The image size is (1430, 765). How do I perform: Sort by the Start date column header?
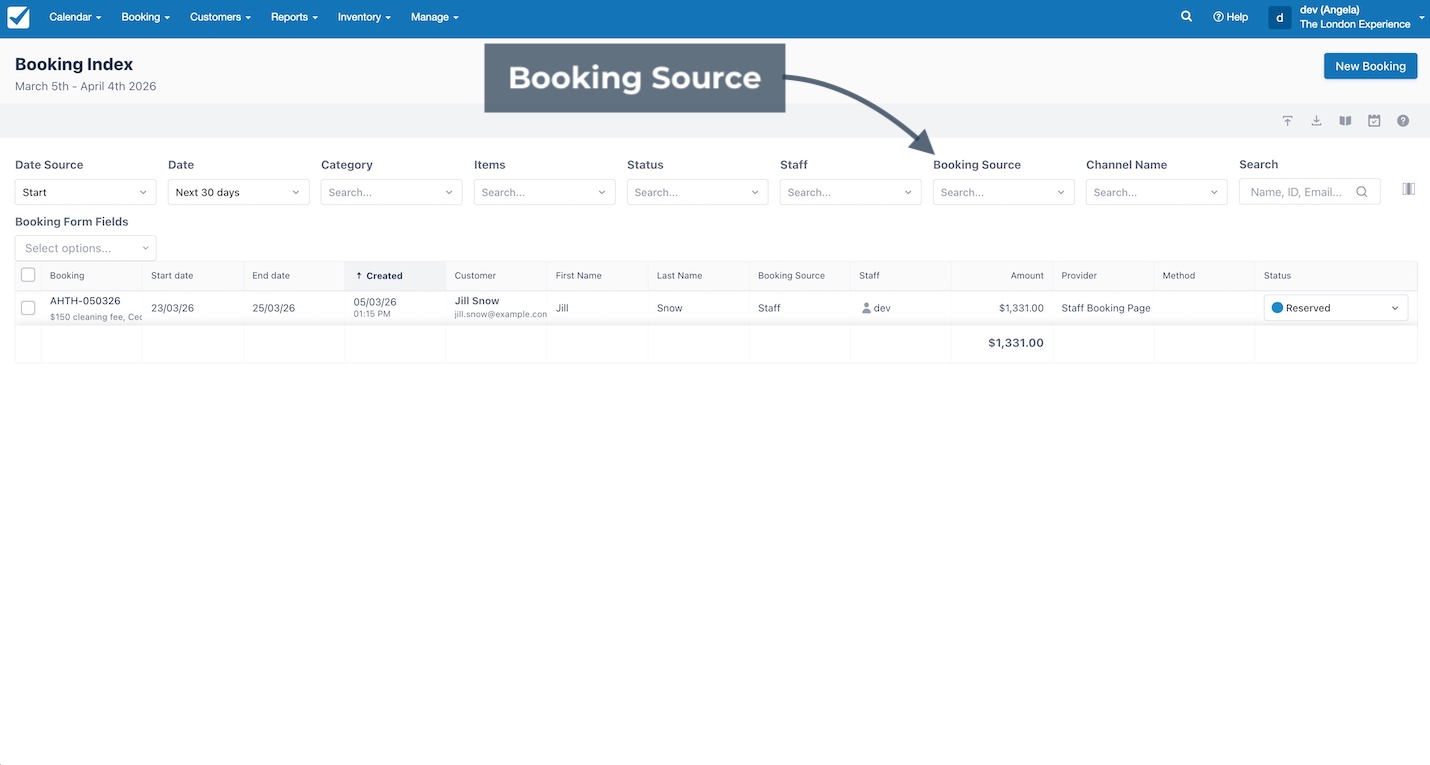coord(192,275)
